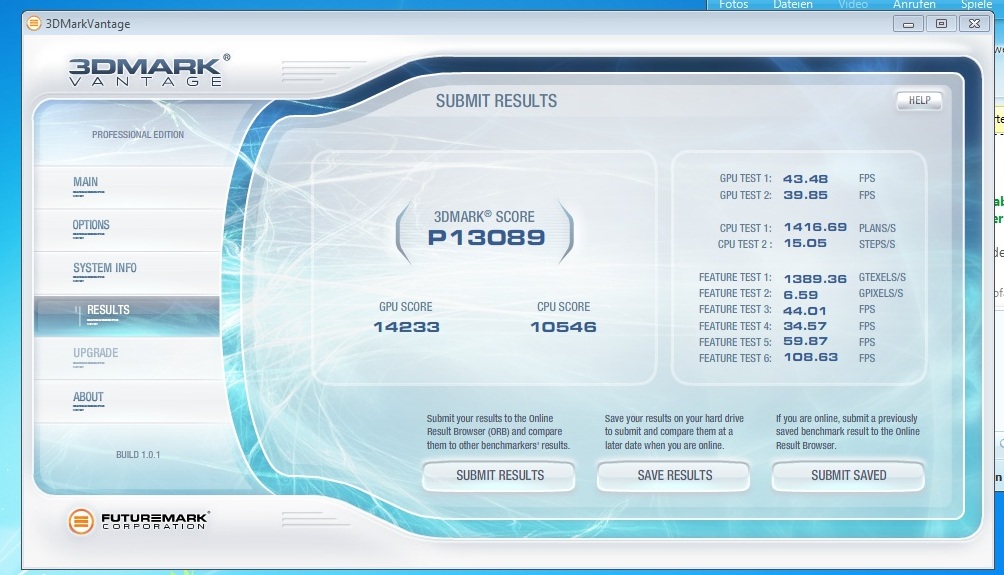1004x575 pixels.
Task: Open the Dateien tab in background window
Action: [793, 4]
